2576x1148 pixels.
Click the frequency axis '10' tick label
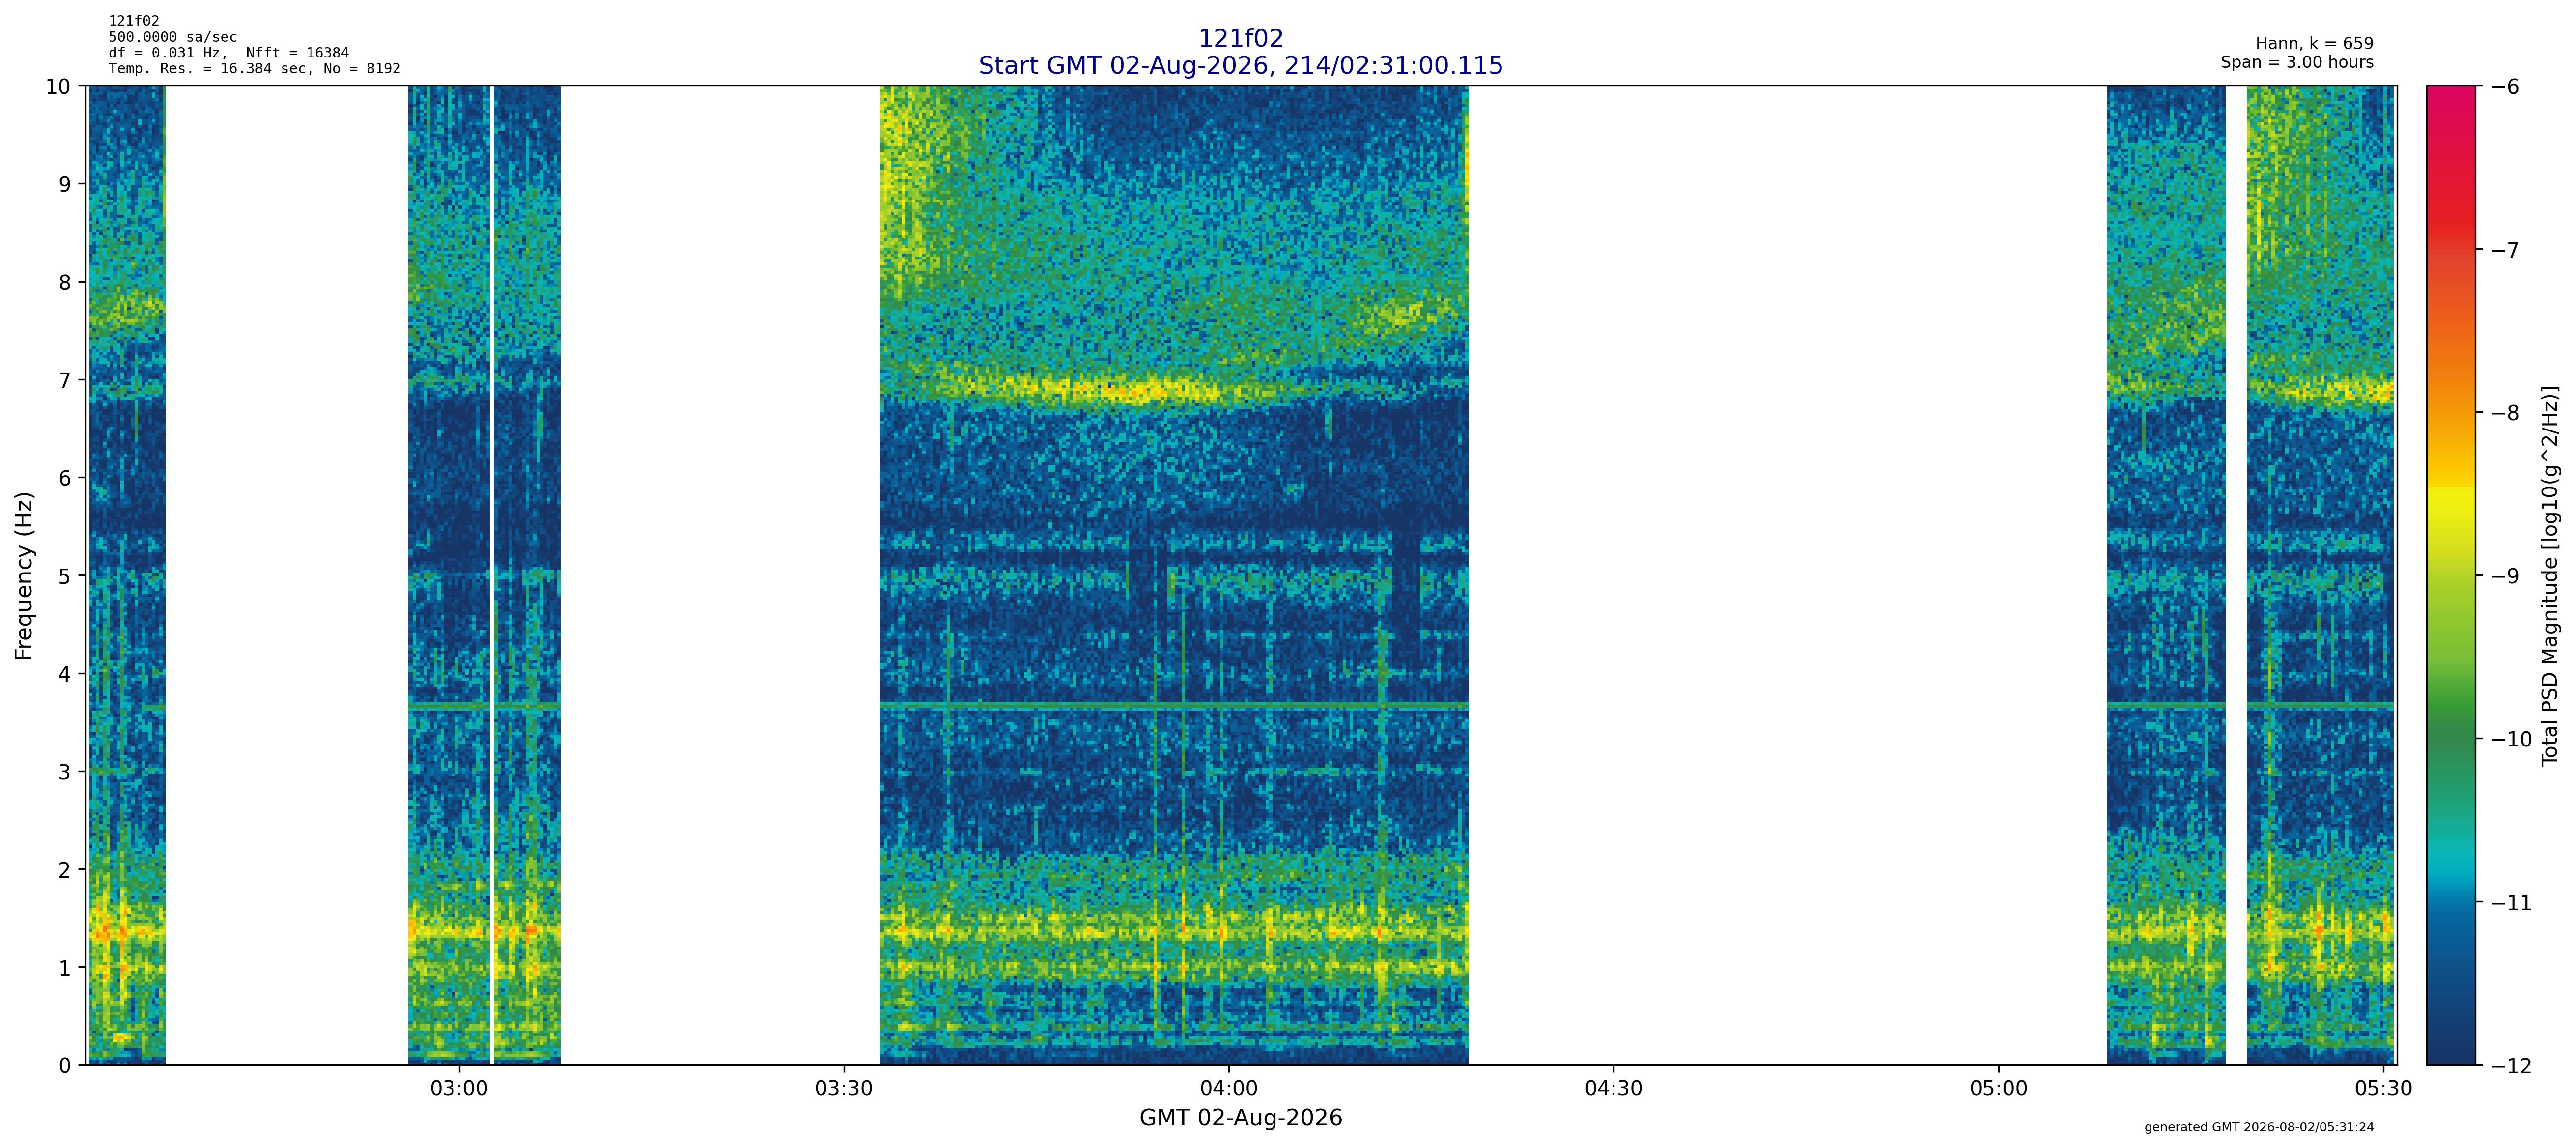tap(59, 87)
